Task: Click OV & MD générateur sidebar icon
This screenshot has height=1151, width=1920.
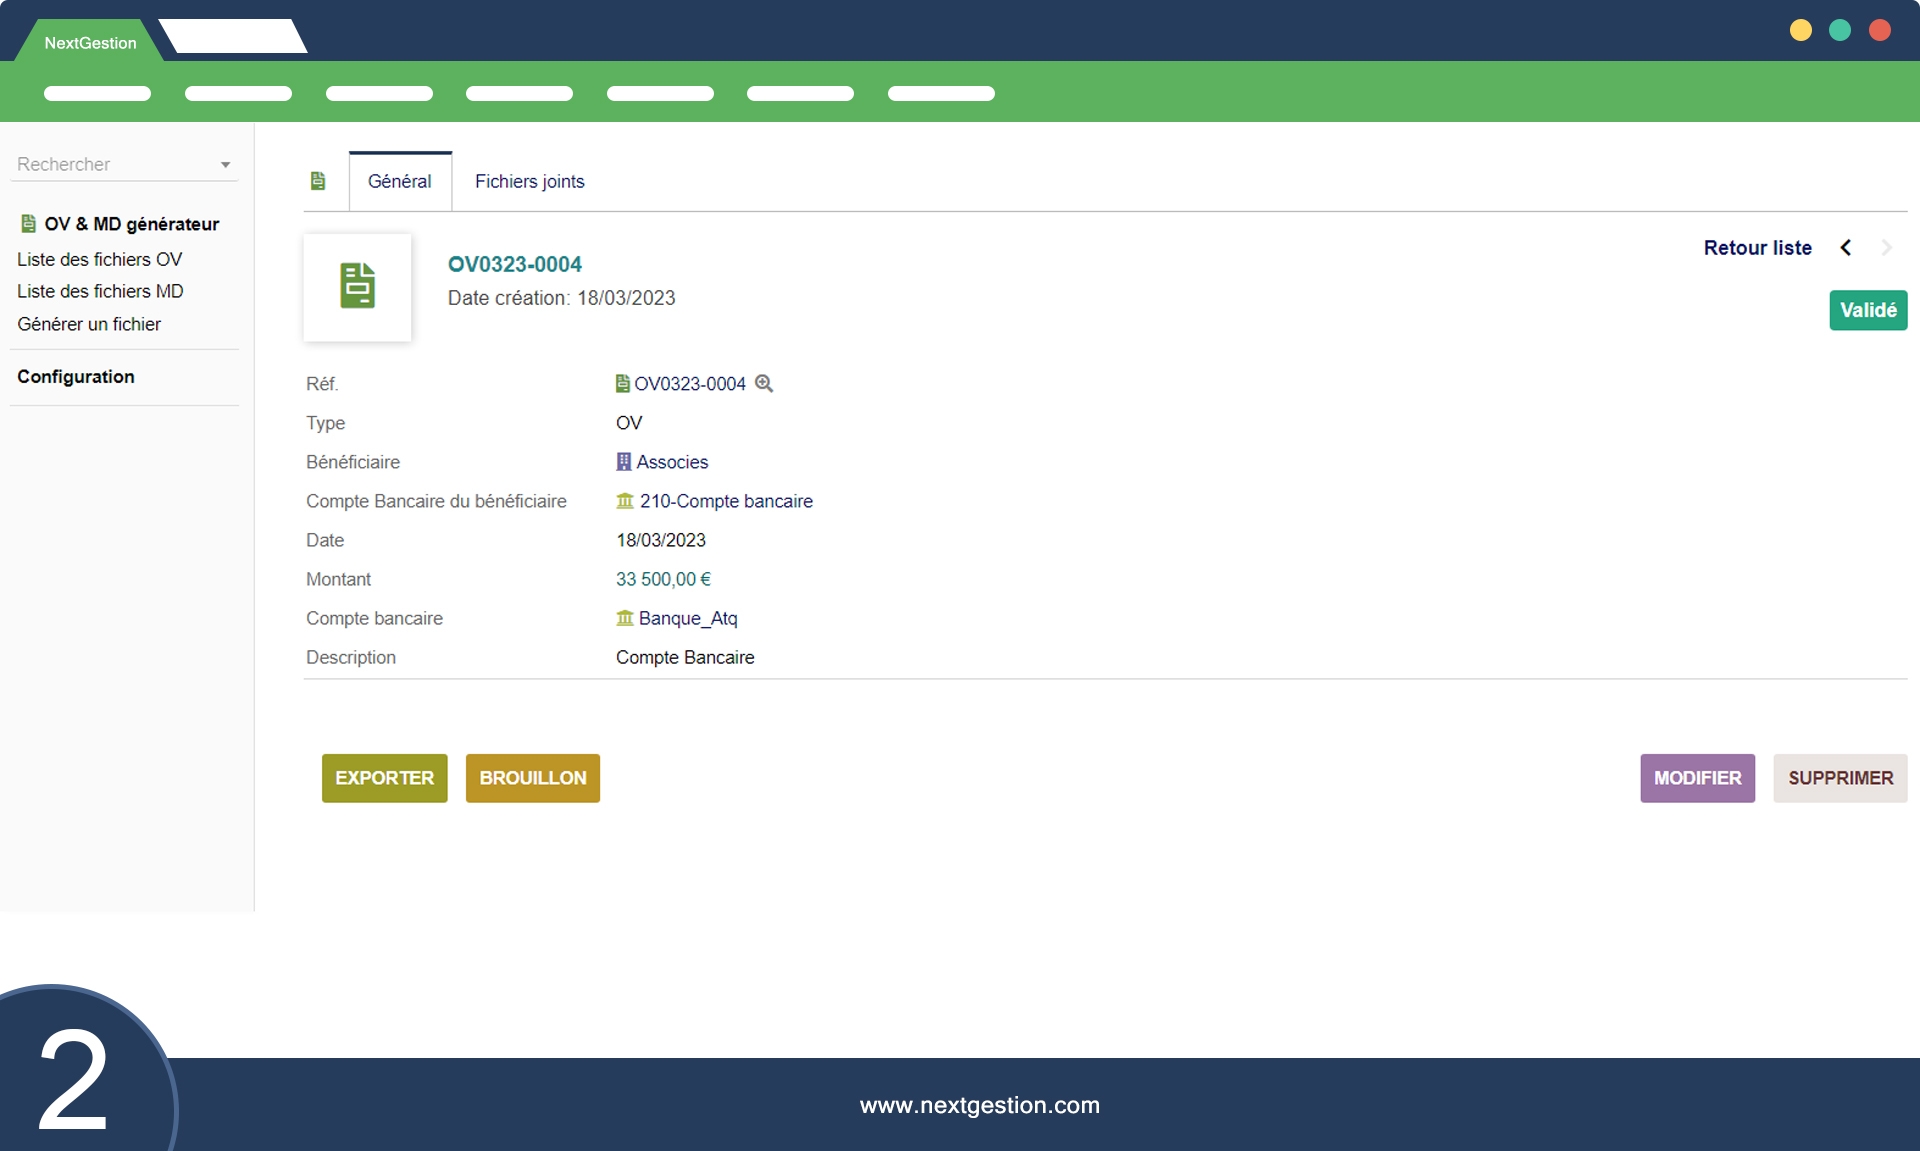Action: coord(28,224)
